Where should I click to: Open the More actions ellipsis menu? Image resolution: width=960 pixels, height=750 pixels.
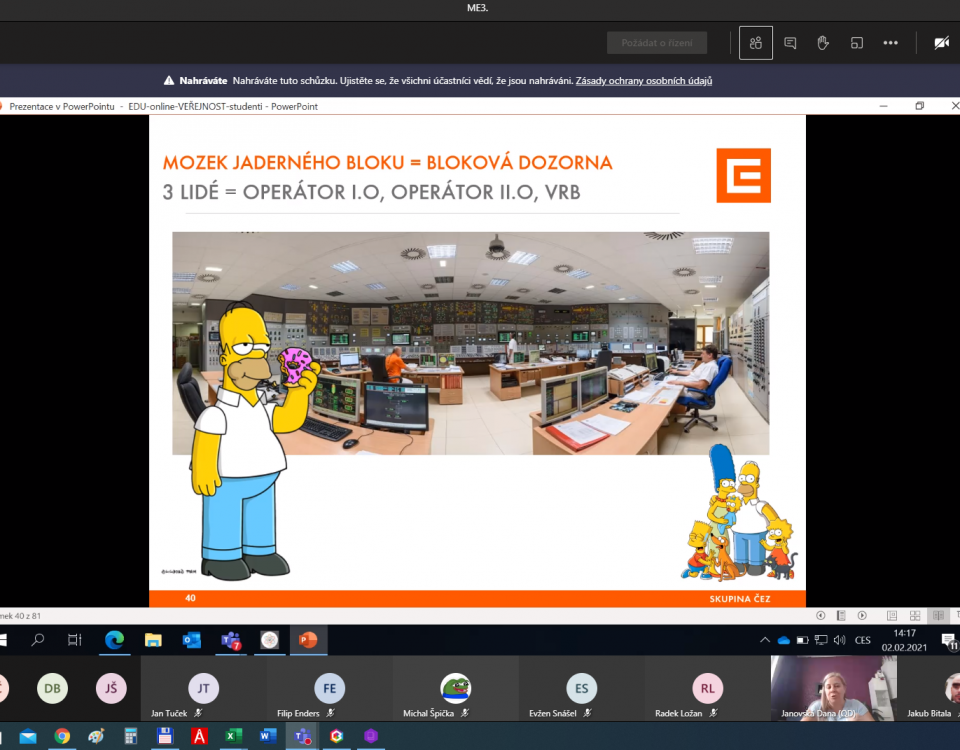[x=890, y=43]
